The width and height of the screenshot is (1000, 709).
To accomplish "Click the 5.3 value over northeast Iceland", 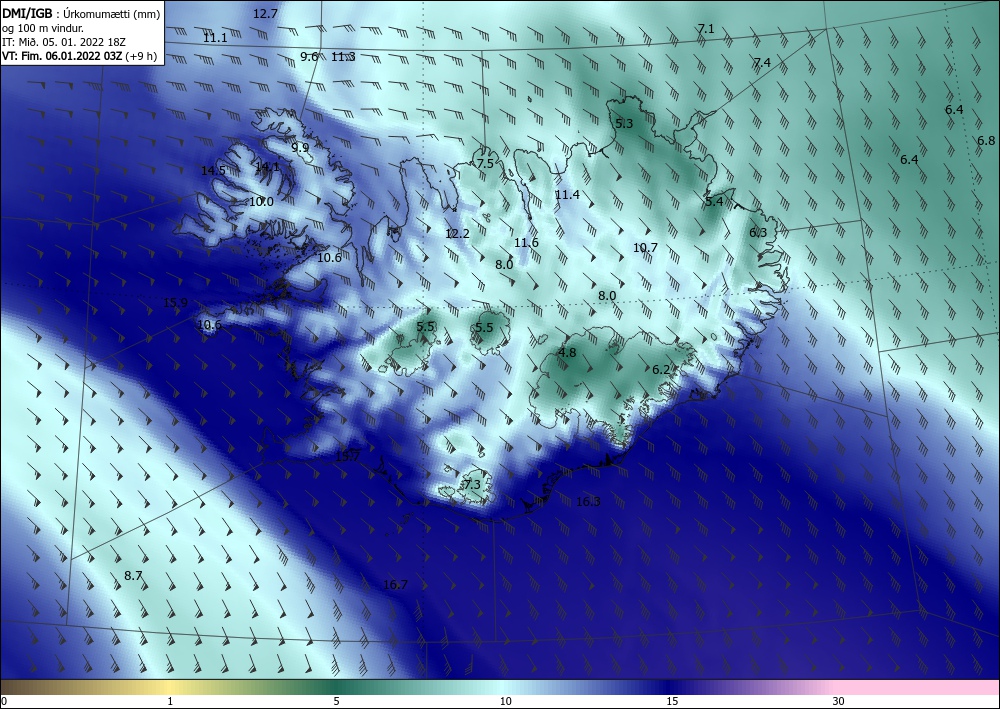I will (x=624, y=124).
